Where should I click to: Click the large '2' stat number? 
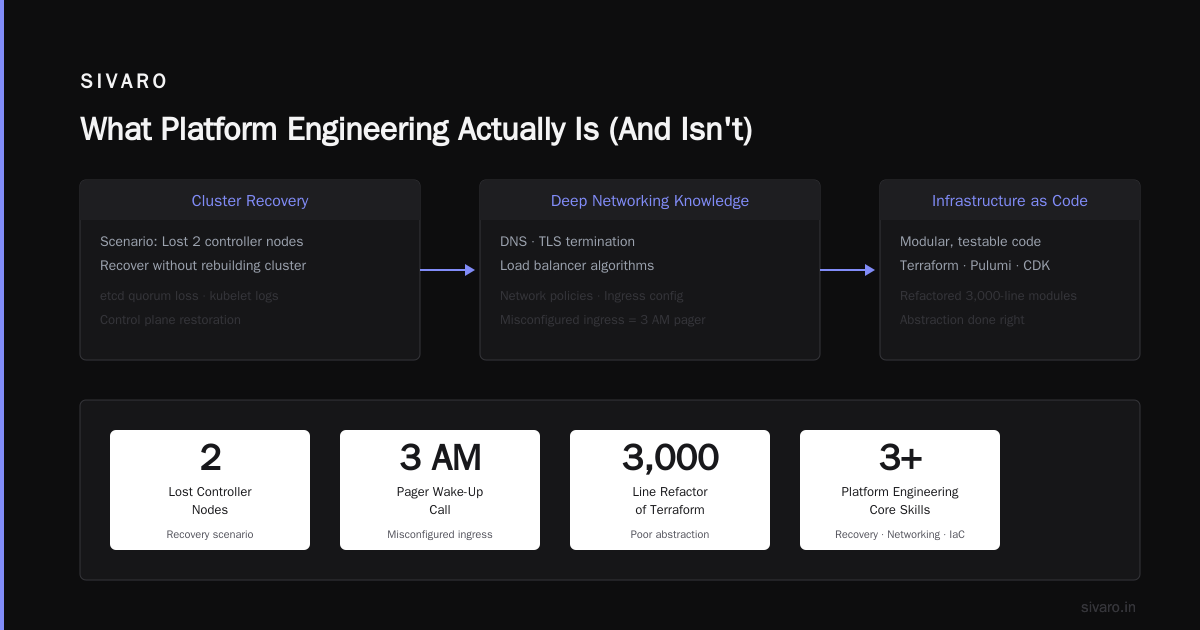(210, 457)
